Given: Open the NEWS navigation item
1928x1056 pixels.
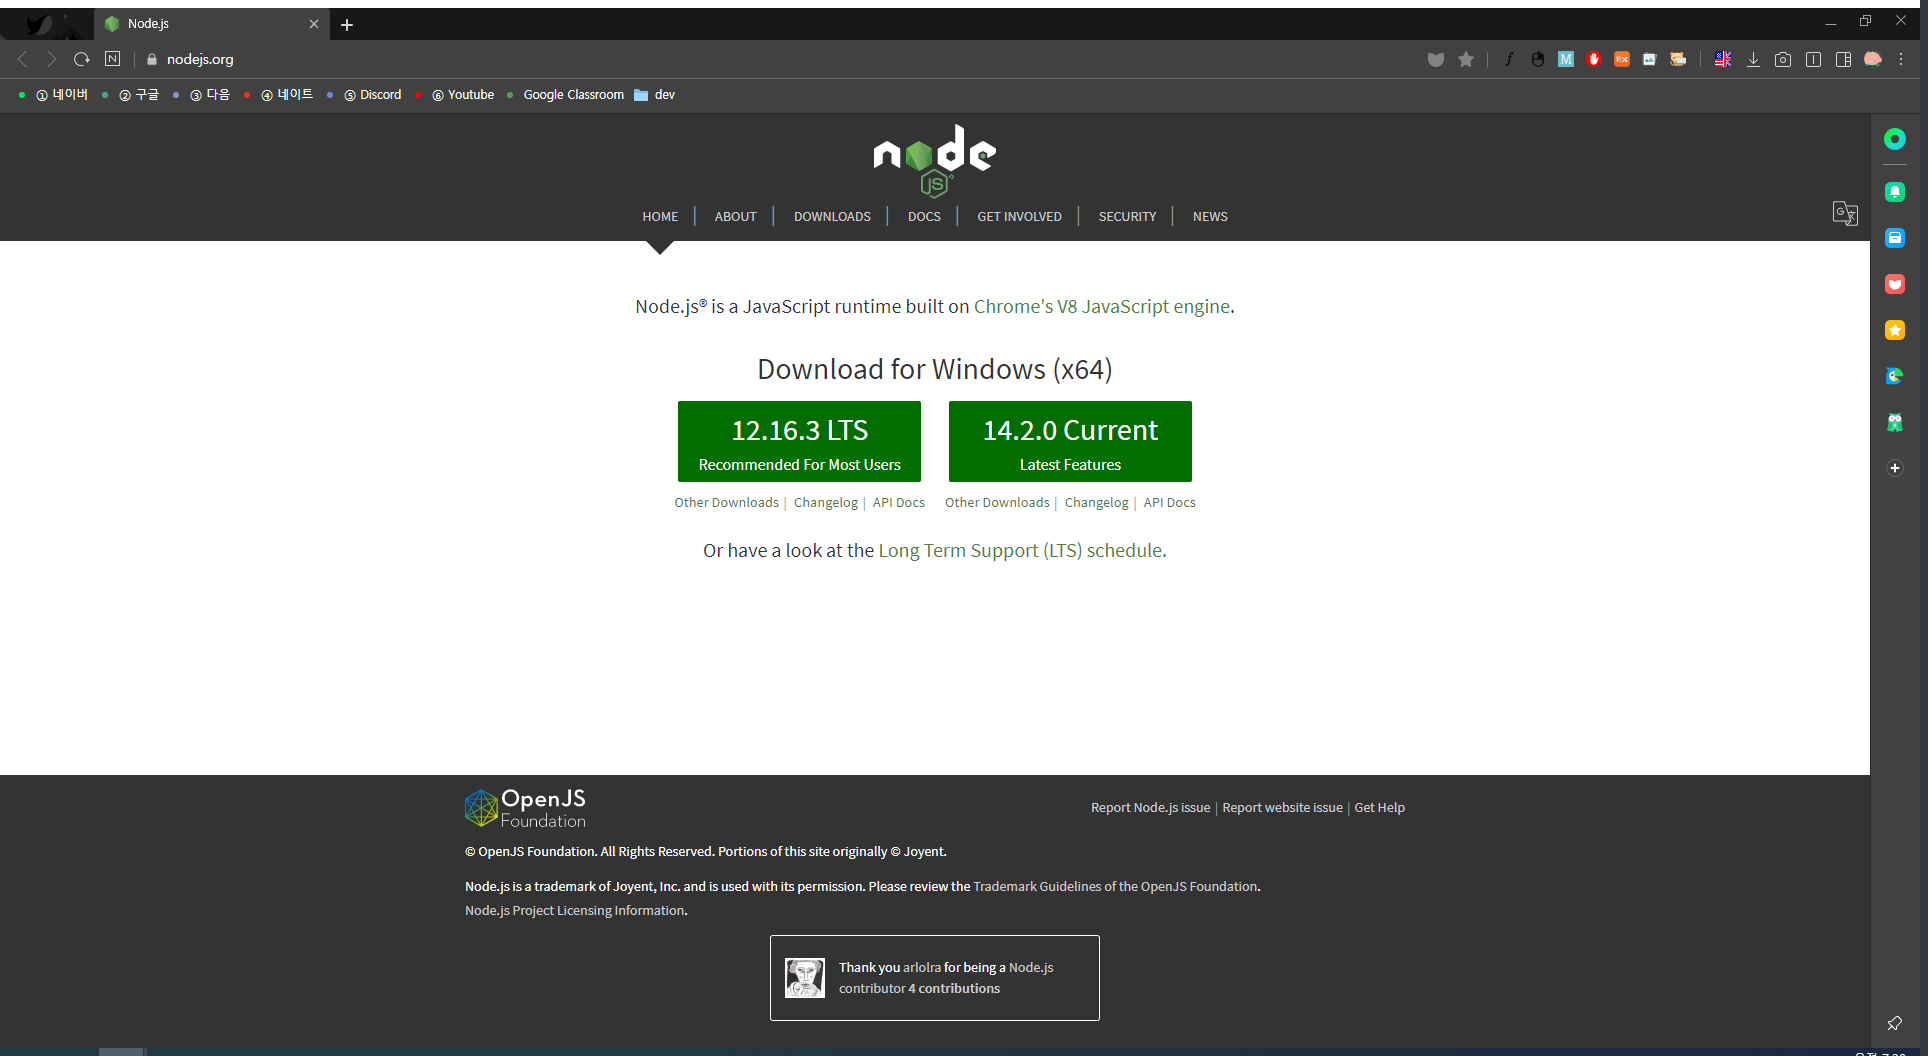Looking at the screenshot, I should click(1210, 217).
